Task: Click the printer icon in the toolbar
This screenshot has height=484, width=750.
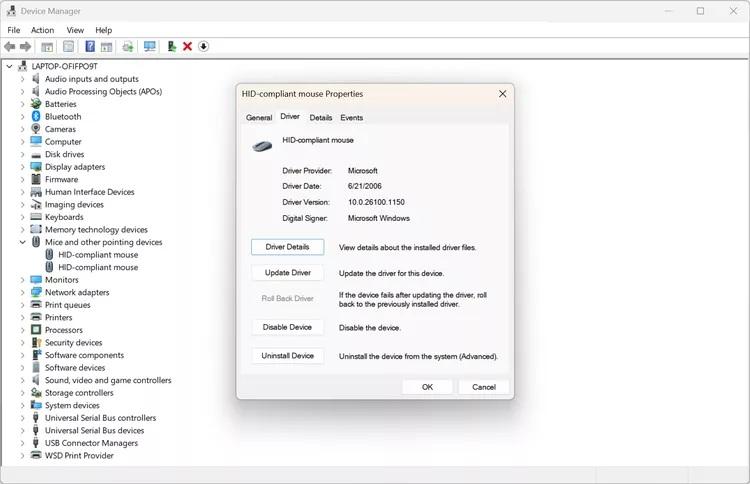Action: 128,46
